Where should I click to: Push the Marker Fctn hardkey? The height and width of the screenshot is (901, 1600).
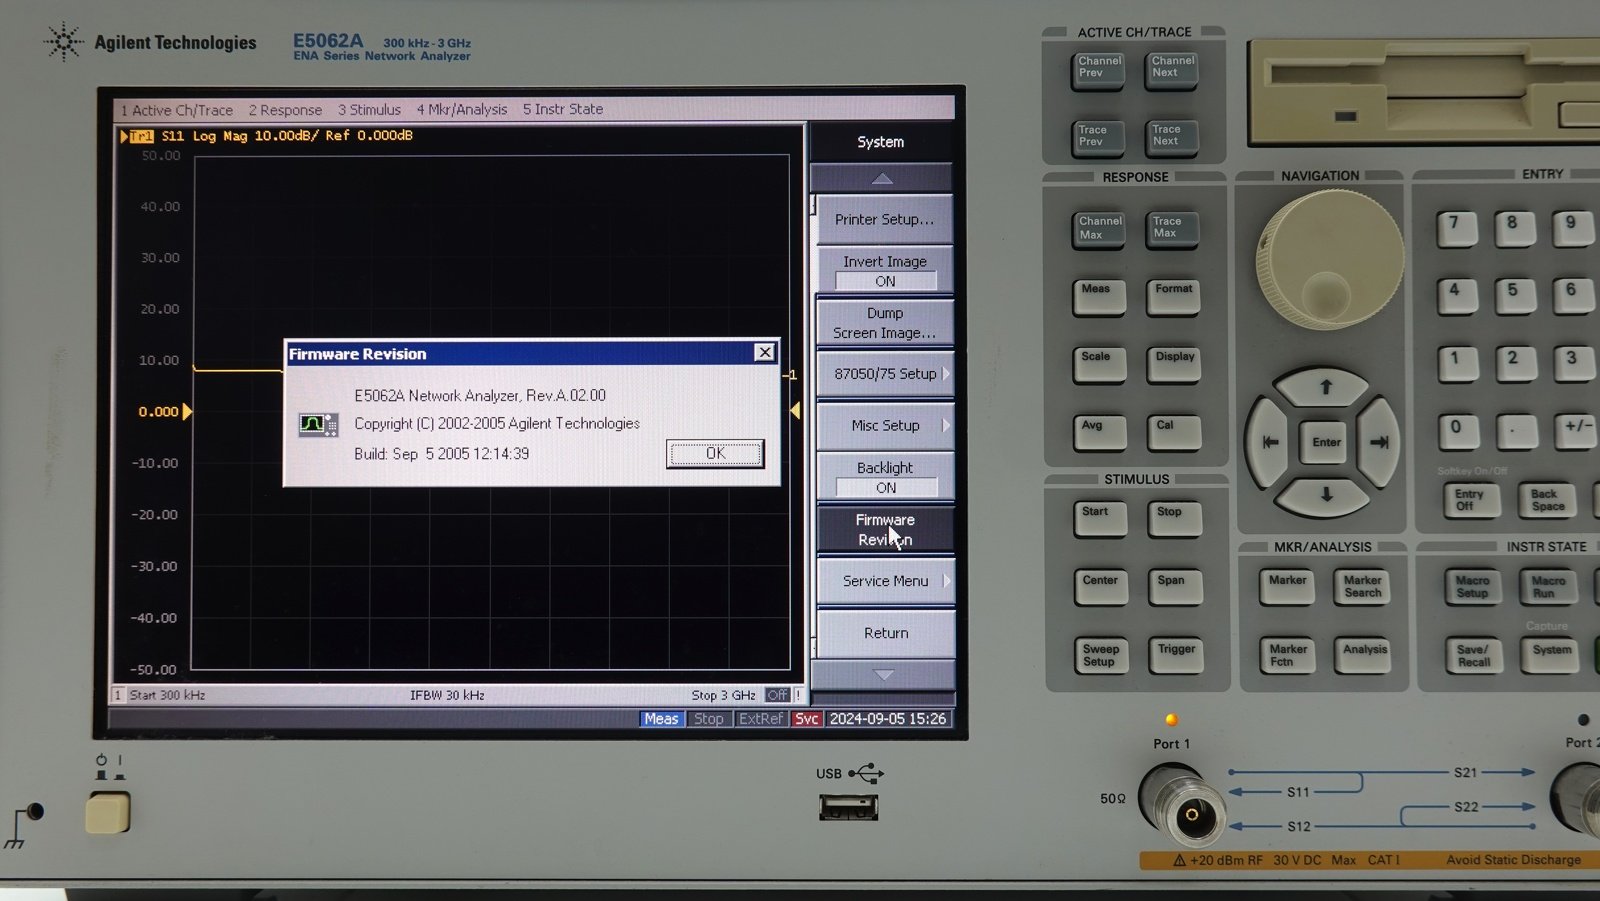[1289, 656]
